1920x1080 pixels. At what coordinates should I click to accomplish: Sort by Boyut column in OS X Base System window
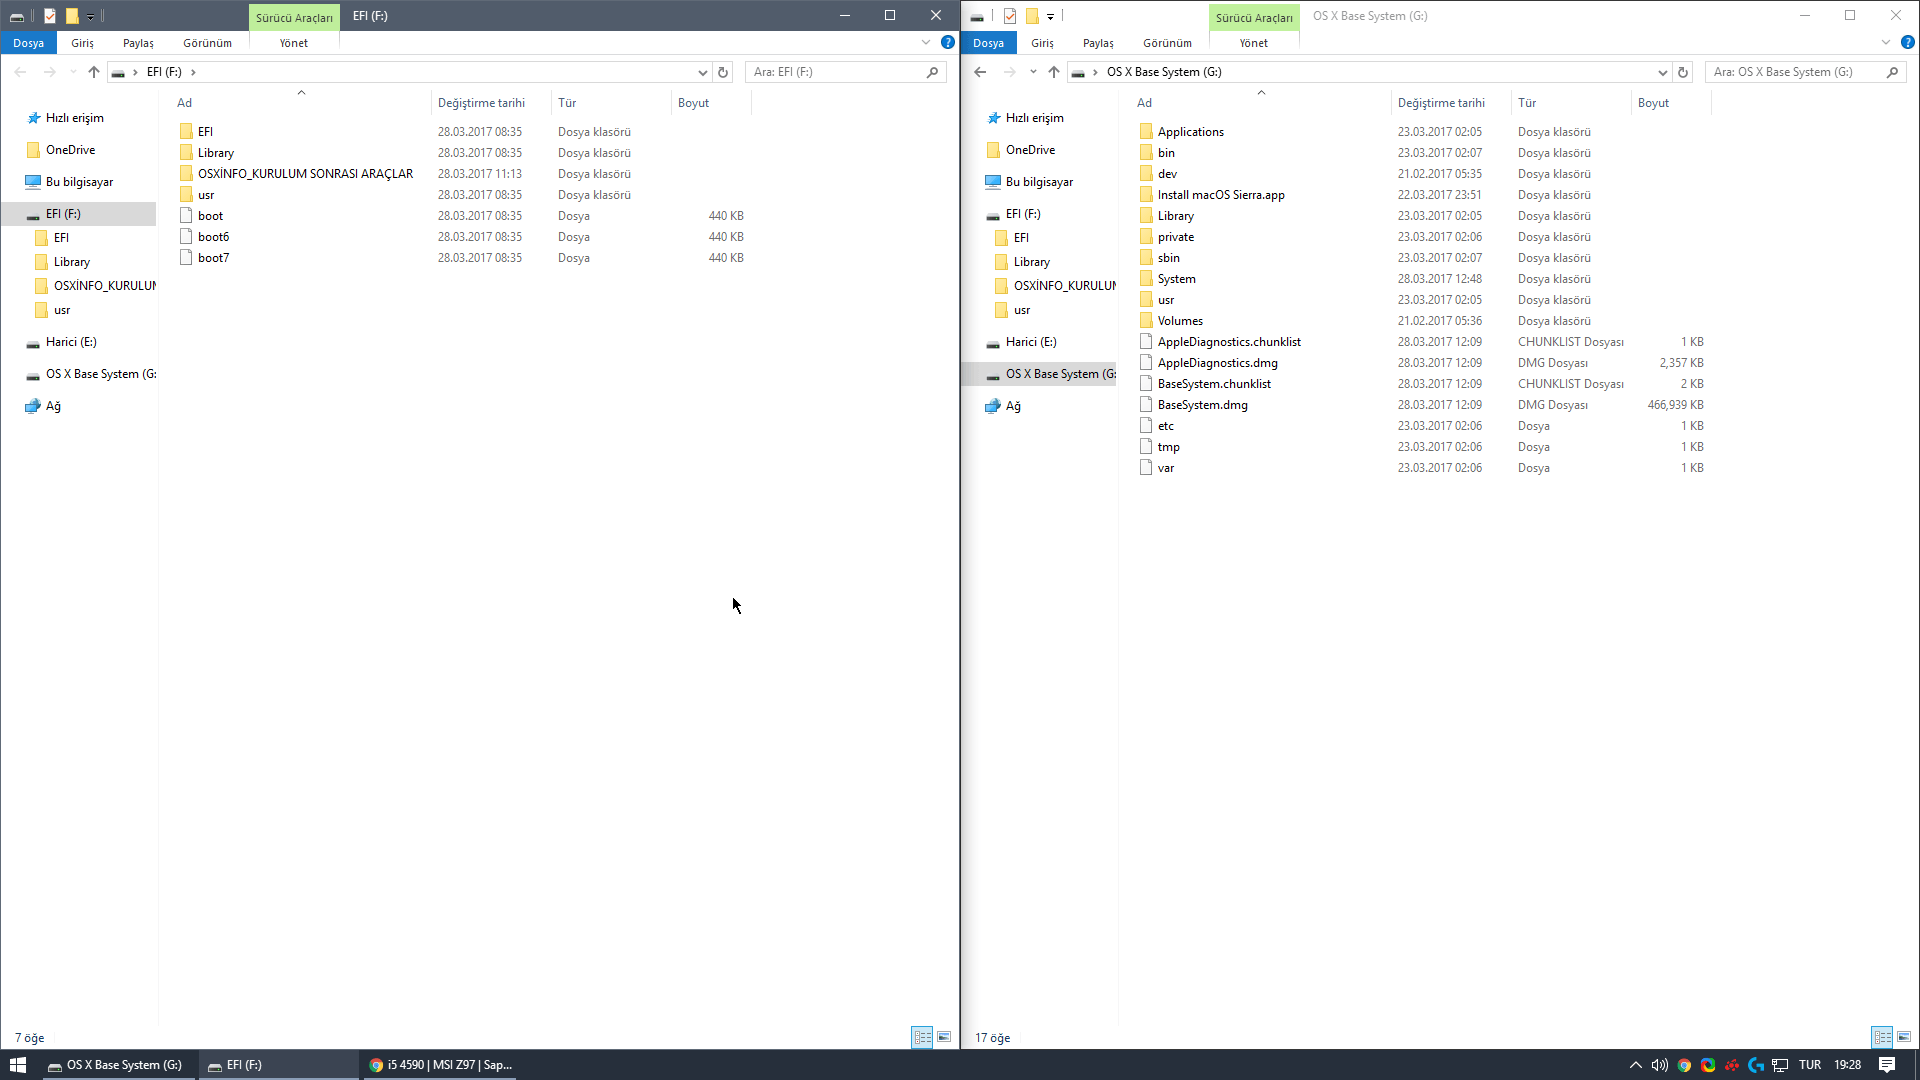tap(1653, 103)
